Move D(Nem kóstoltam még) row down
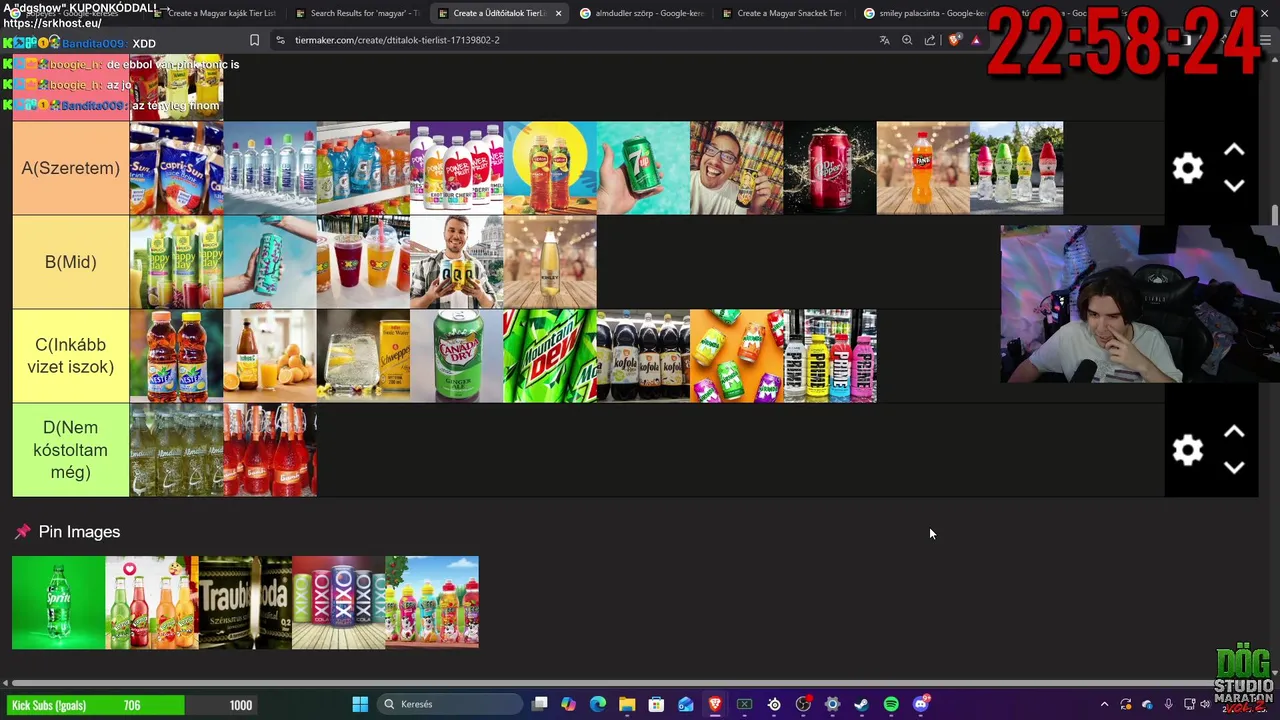 1234,468
